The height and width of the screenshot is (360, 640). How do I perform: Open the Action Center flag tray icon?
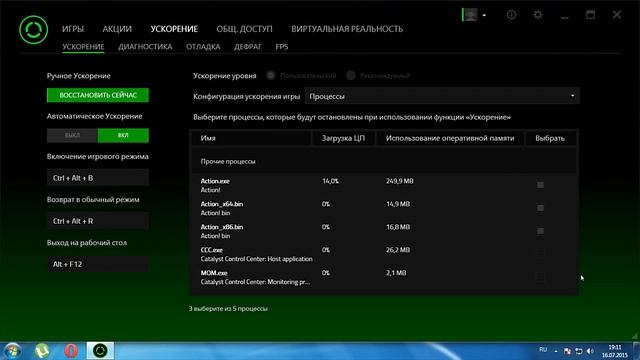(x=567, y=351)
